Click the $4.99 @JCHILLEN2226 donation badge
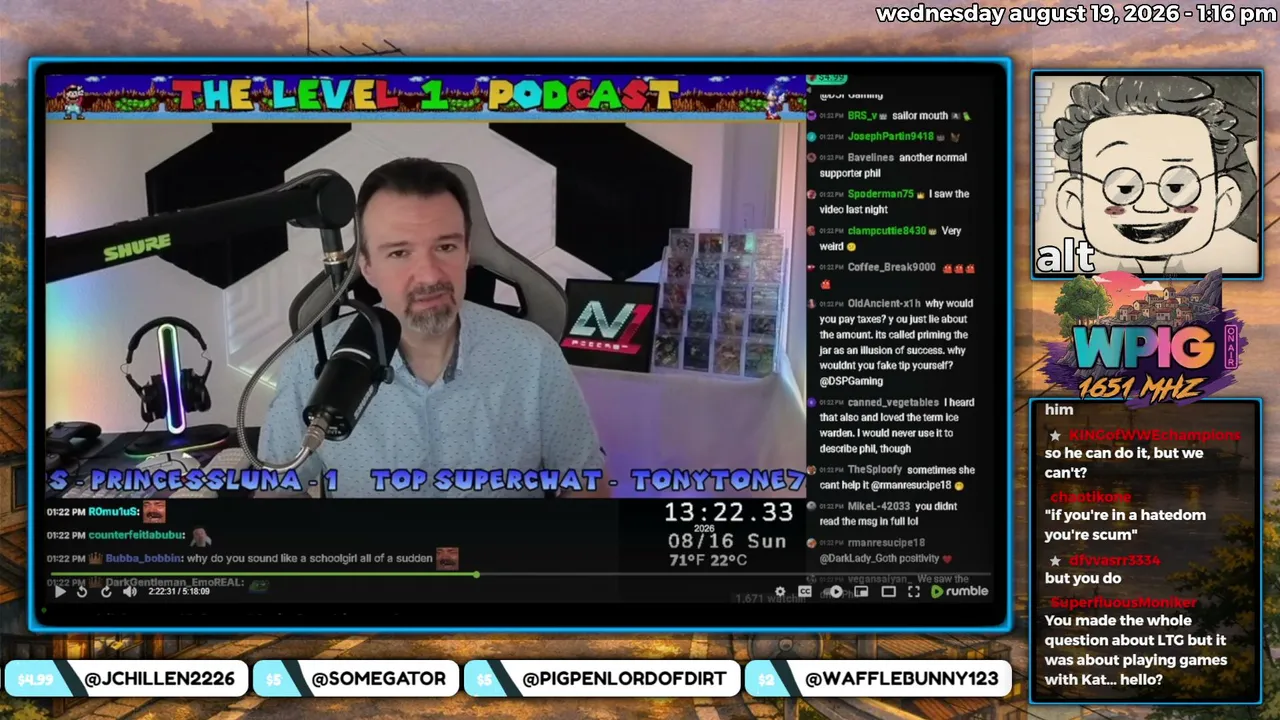 pyautogui.click(x=127, y=679)
